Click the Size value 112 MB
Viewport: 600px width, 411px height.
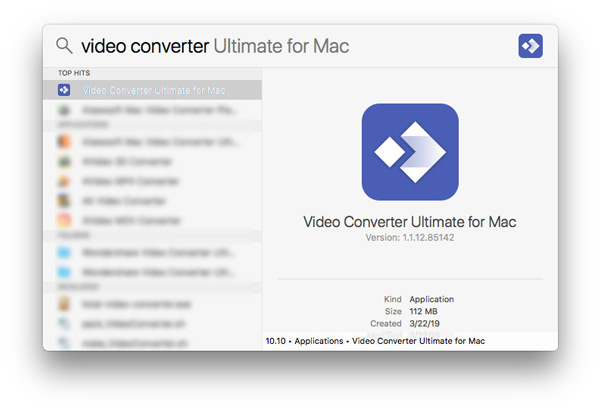point(423,312)
